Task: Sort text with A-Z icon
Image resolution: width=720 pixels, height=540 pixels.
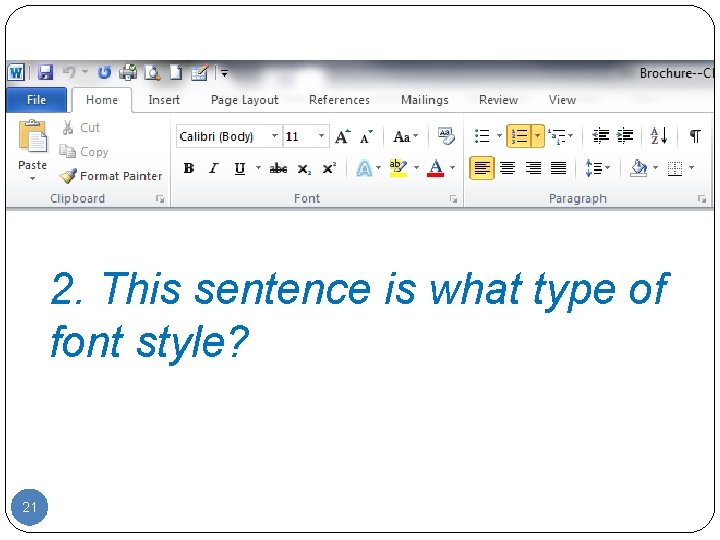Action: [x=658, y=136]
